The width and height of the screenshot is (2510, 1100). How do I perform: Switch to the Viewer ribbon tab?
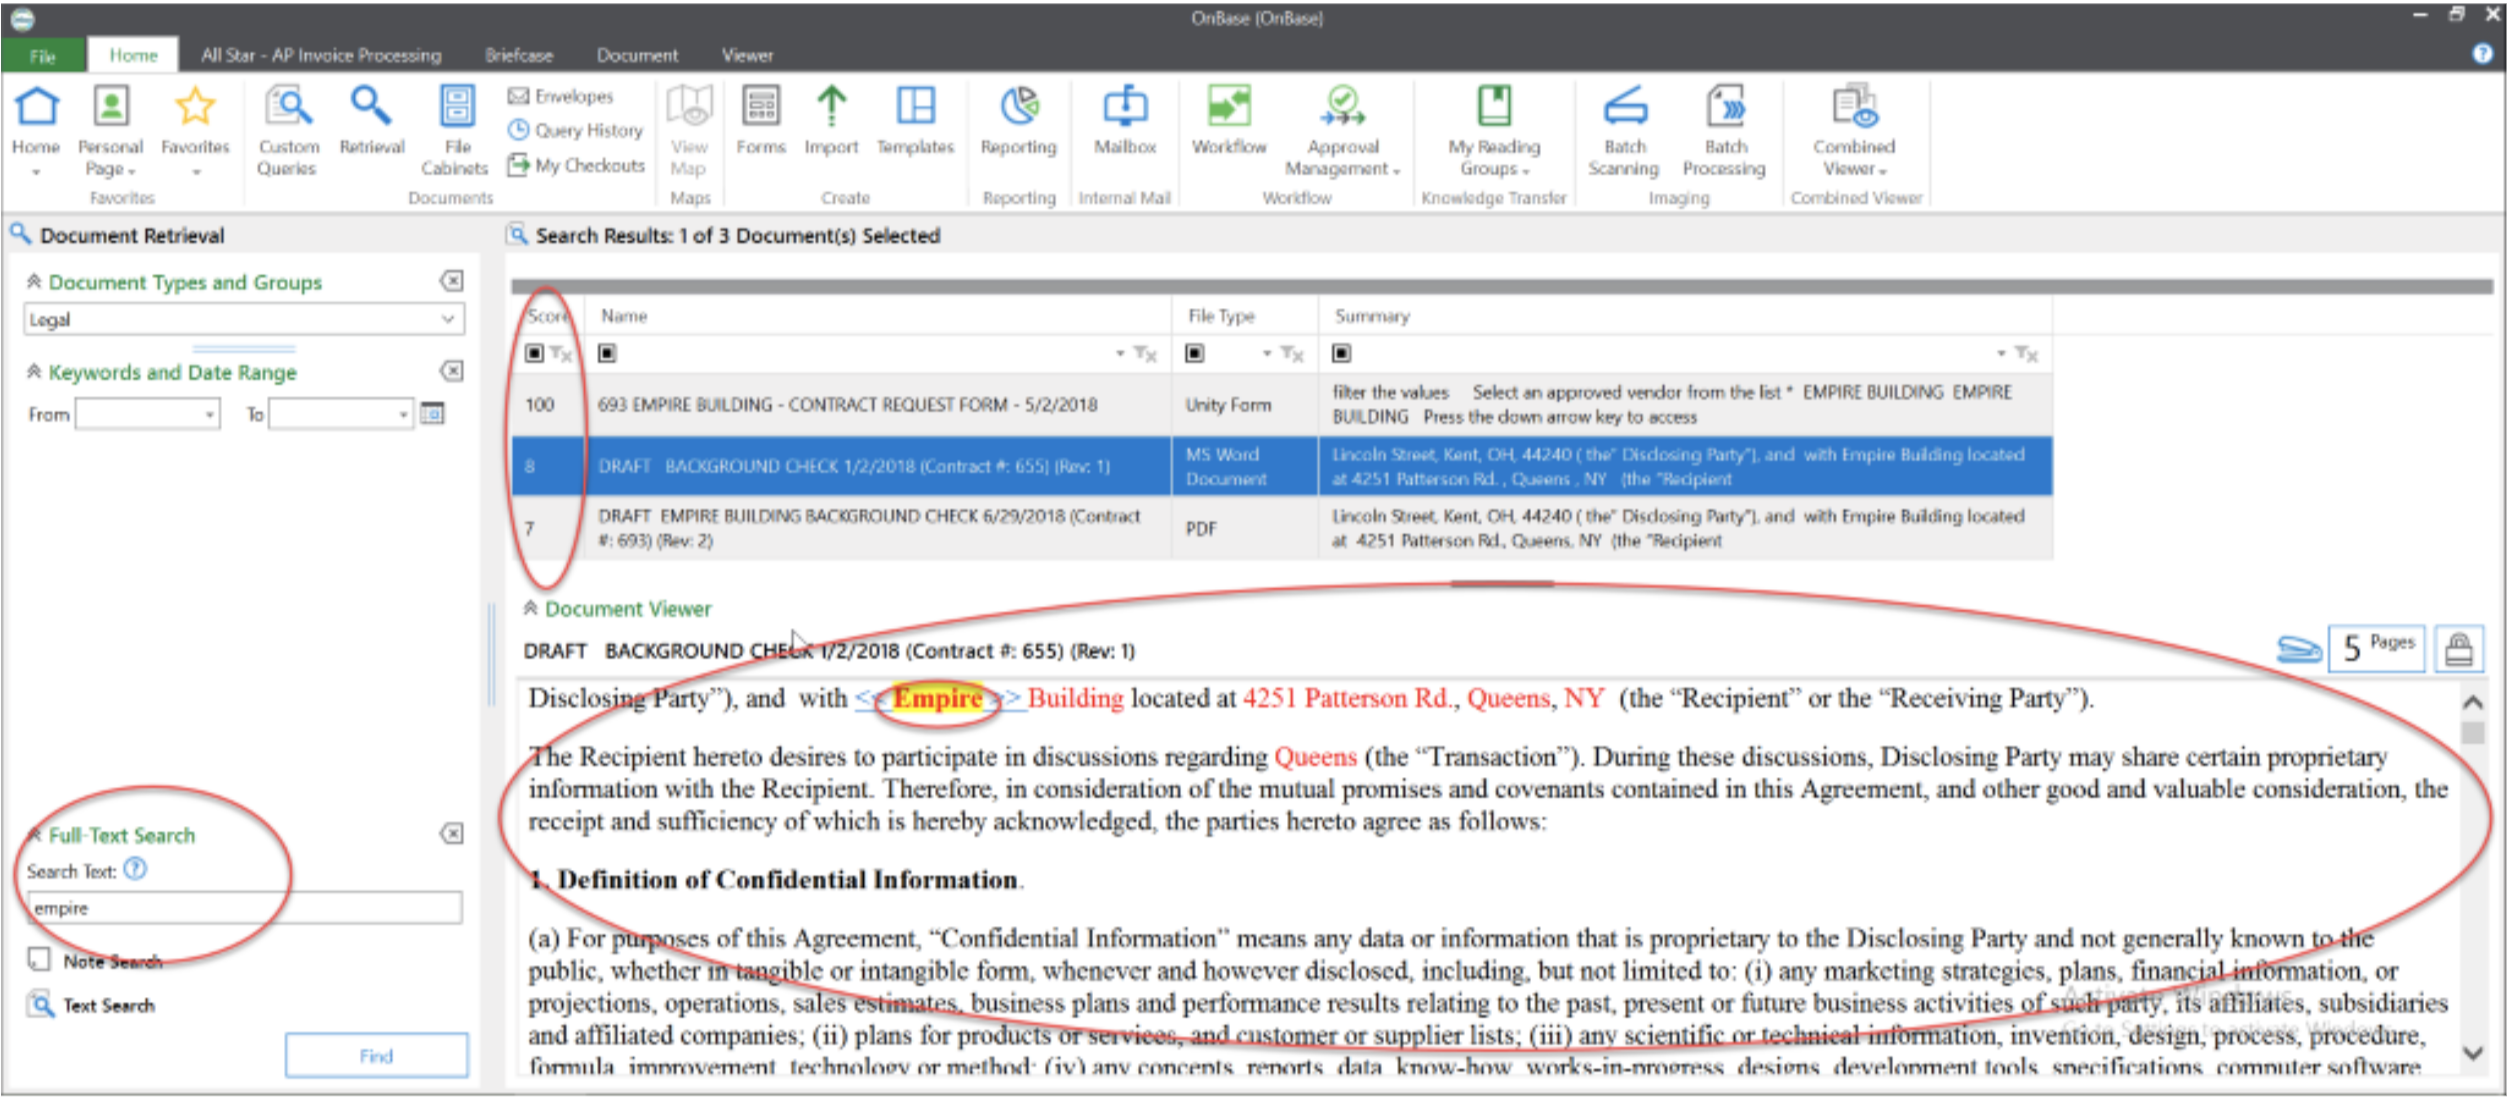click(746, 55)
